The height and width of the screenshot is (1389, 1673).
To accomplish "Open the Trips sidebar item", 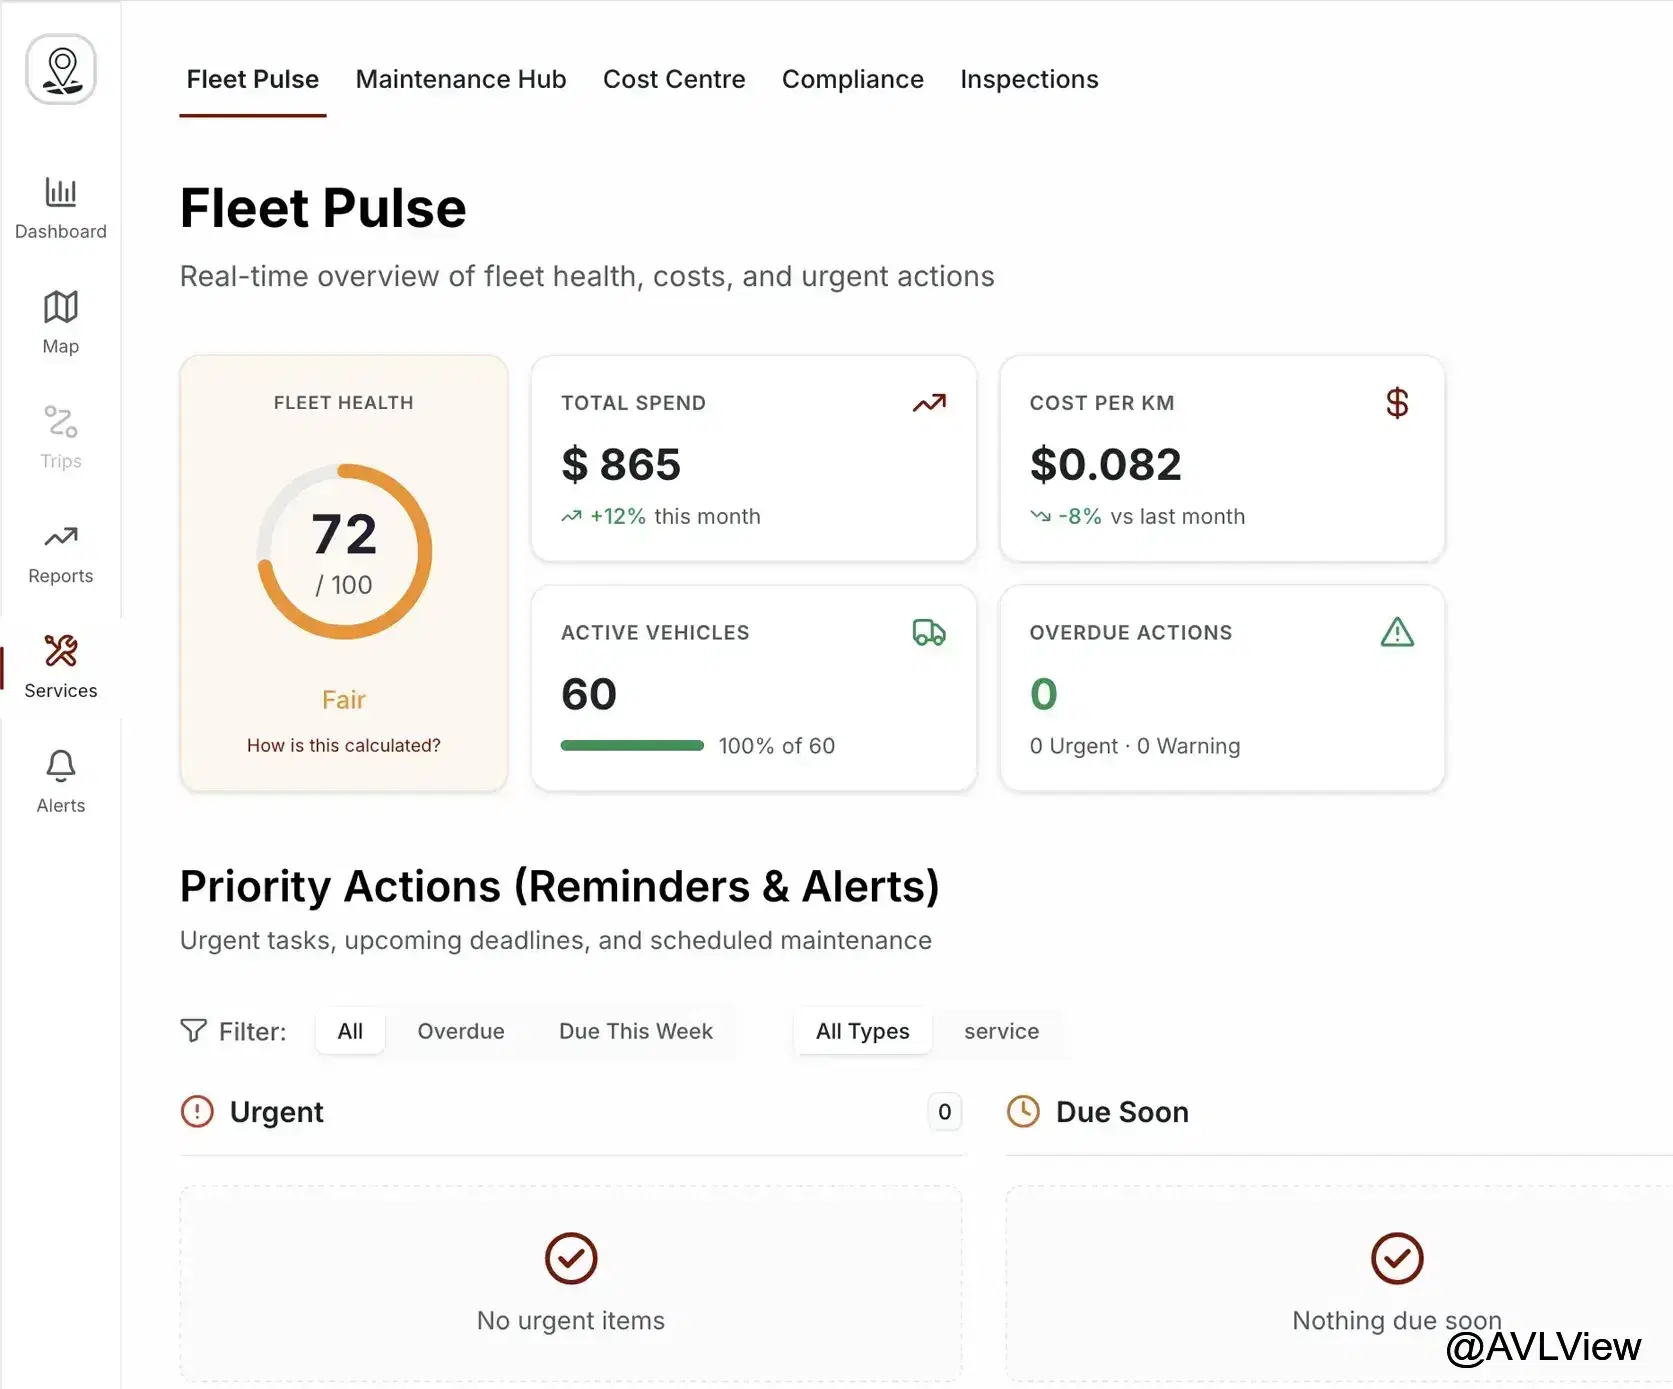I will [x=61, y=438].
